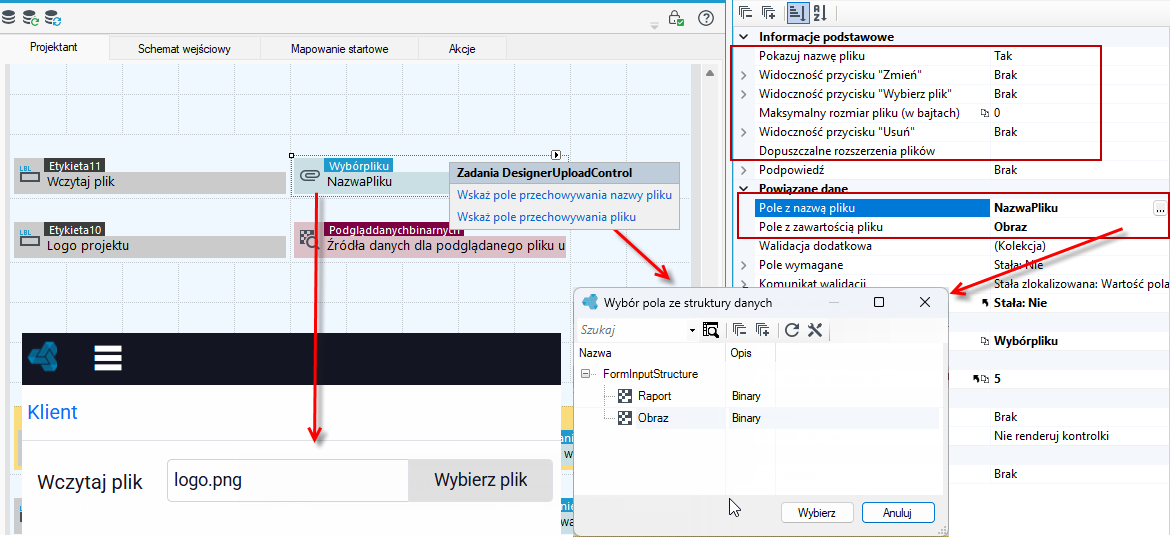Click the Opis column header in dialog
This screenshot has height=550, width=1170.
click(x=750, y=352)
